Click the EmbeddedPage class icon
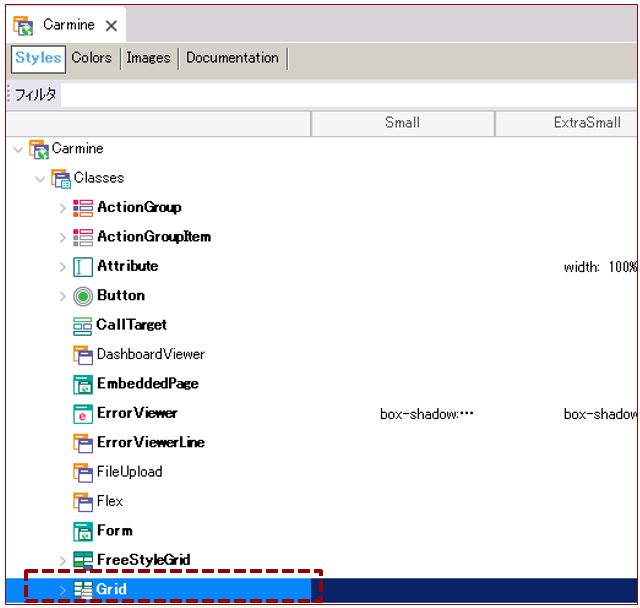Screen dimensions: 640x608 click(x=83, y=385)
